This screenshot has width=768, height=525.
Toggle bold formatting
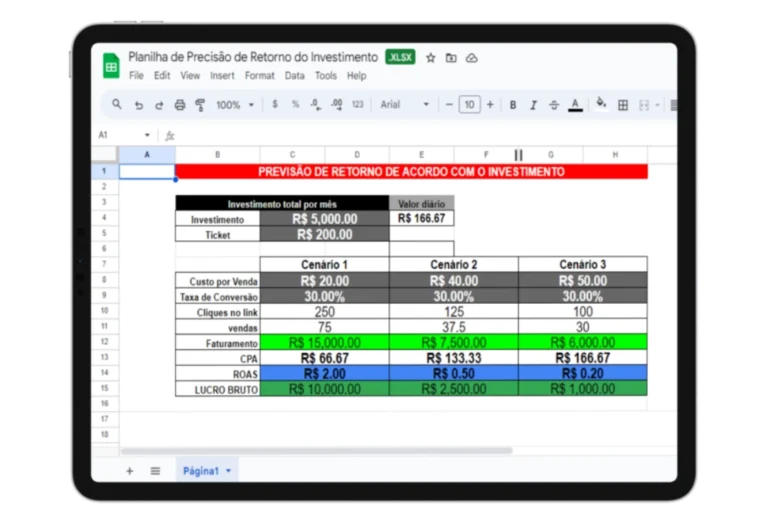pos(513,105)
